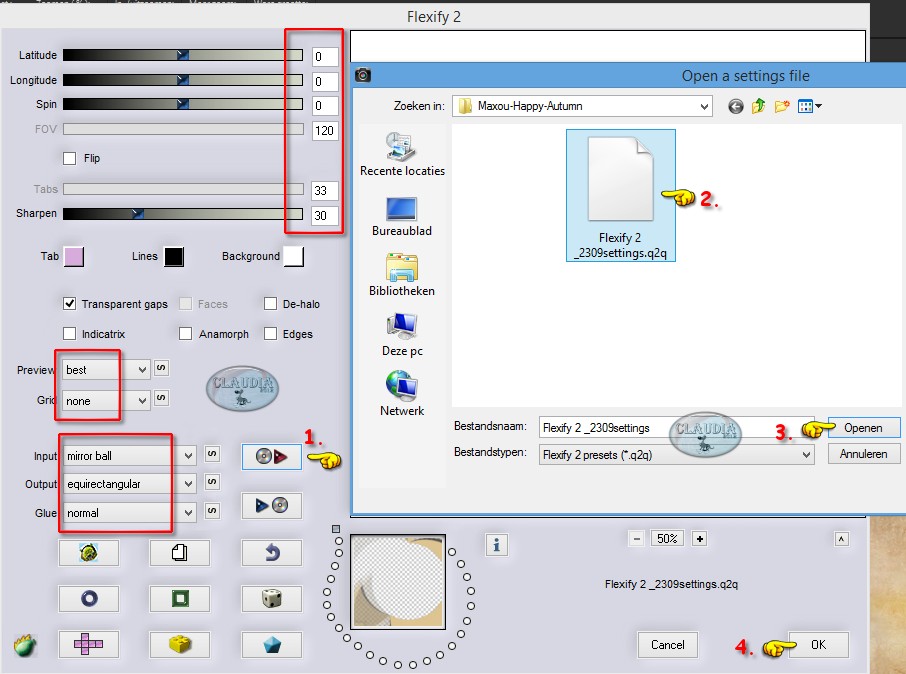Click the up one folder icon
The image size is (906, 674).
tap(759, 106)
